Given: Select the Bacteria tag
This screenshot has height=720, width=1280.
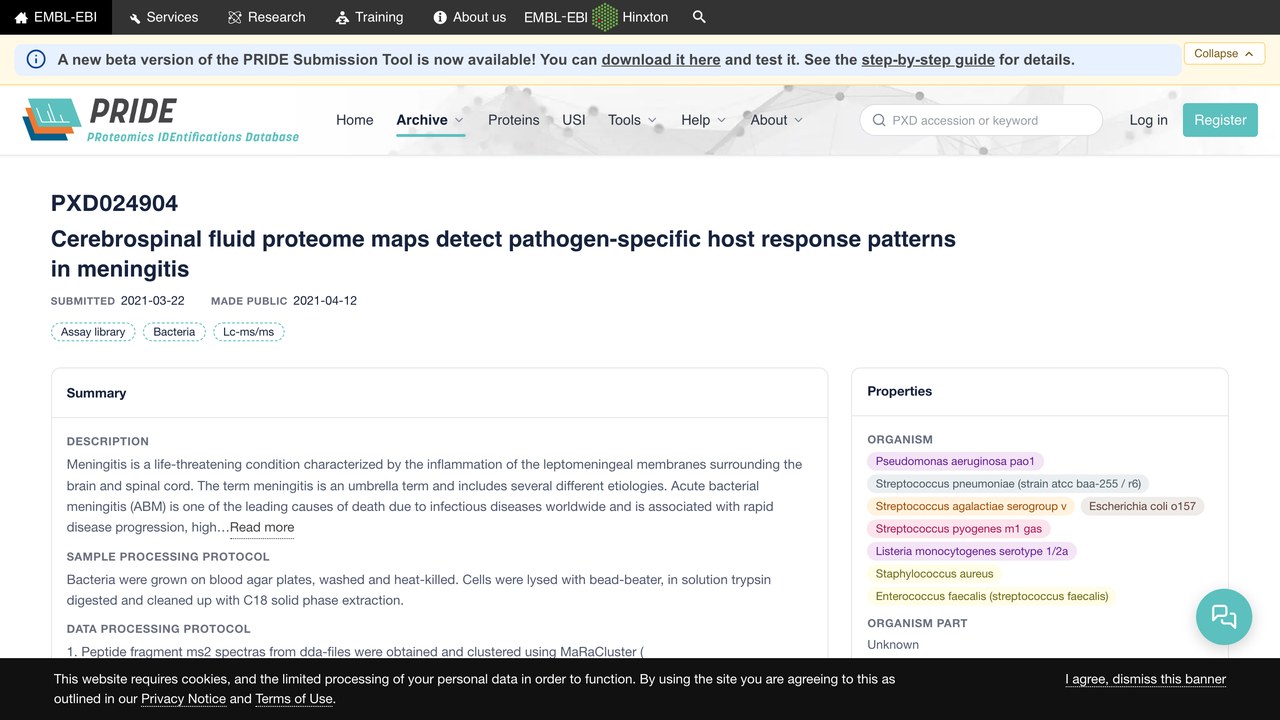Looking at the screenshot, I should [x=174, y=332].
